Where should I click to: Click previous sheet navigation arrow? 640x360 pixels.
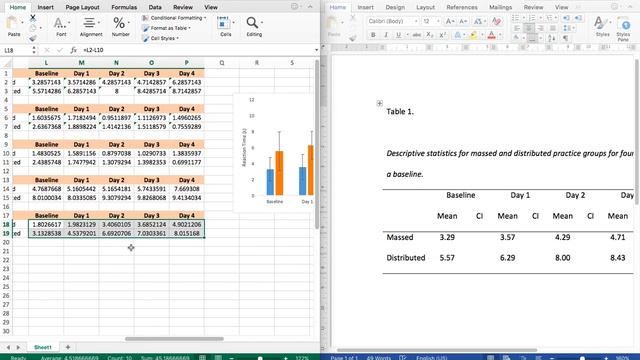(x=8, y=347)
